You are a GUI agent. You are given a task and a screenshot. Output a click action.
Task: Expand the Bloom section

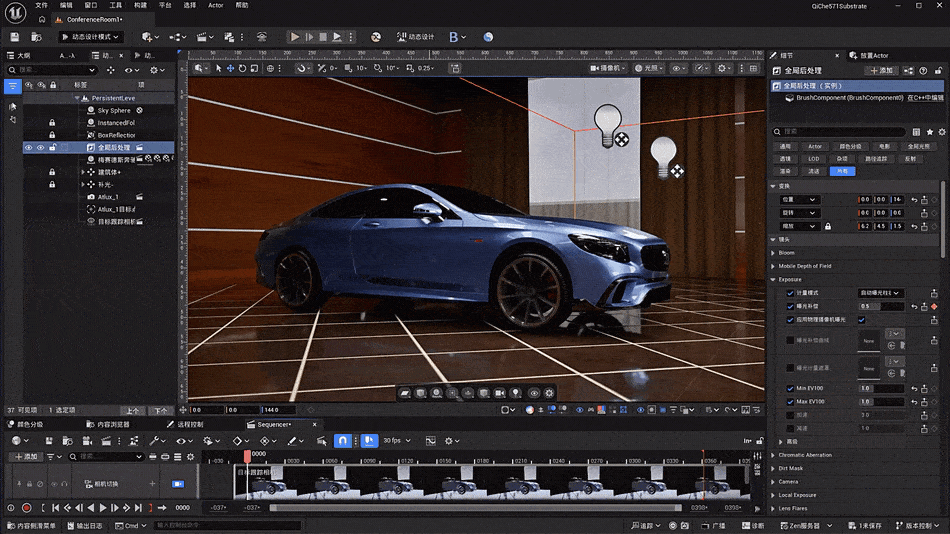(x=773, y=253)
